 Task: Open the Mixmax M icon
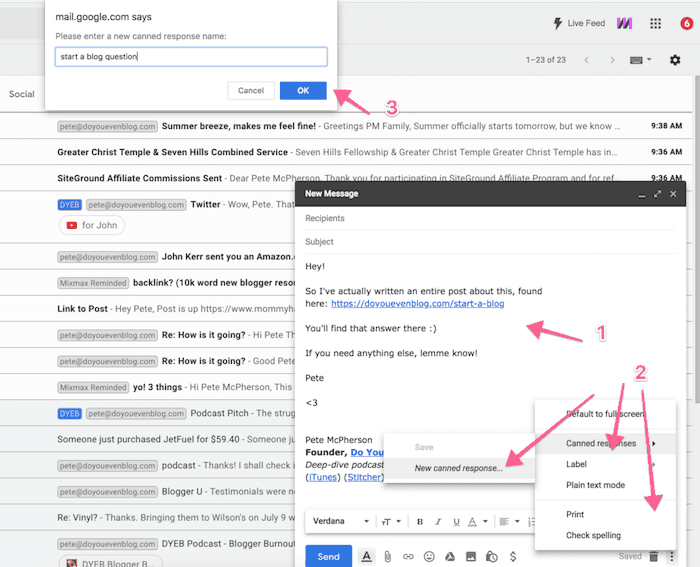pos(624,23)
